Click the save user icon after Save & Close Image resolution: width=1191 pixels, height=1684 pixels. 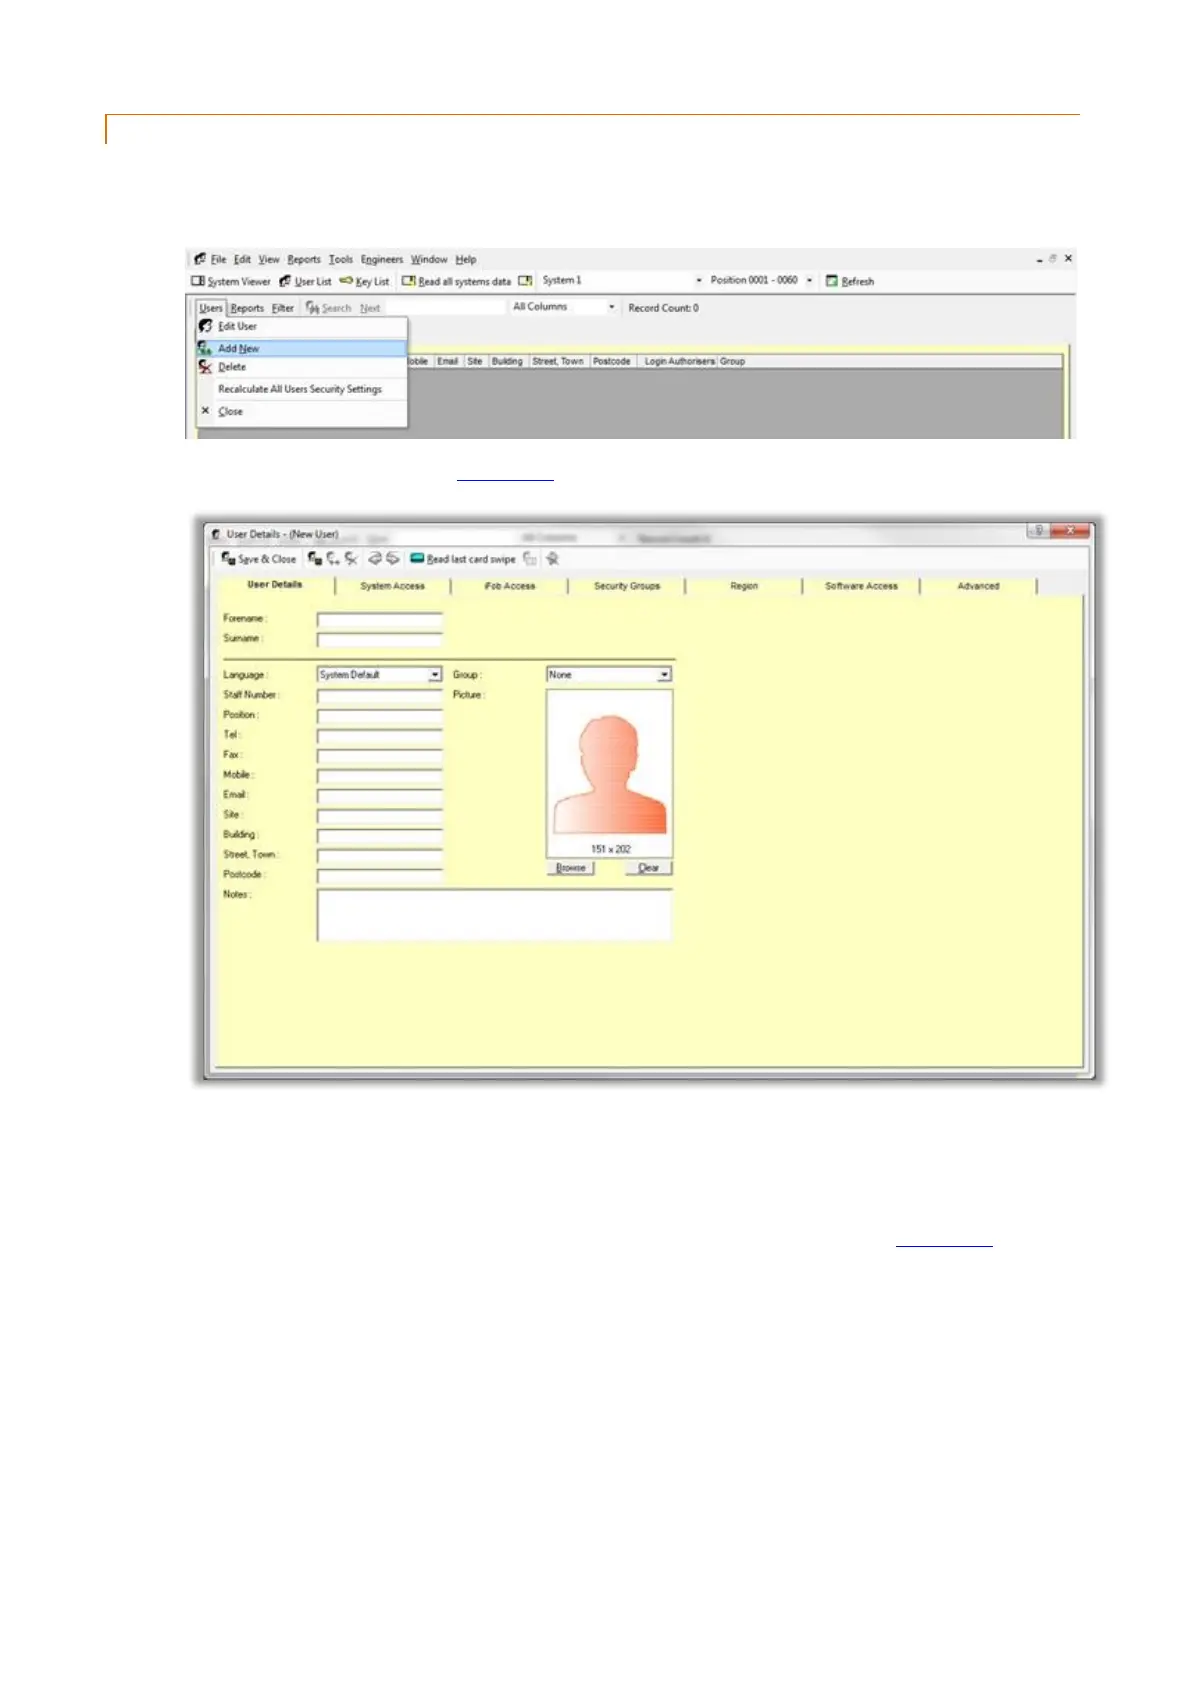tap(315, 559)
